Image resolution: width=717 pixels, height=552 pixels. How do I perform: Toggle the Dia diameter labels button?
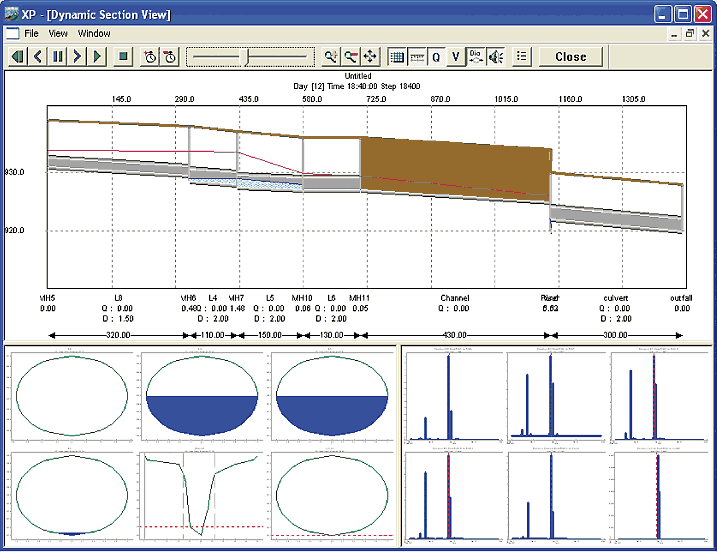tap(476, 57)
